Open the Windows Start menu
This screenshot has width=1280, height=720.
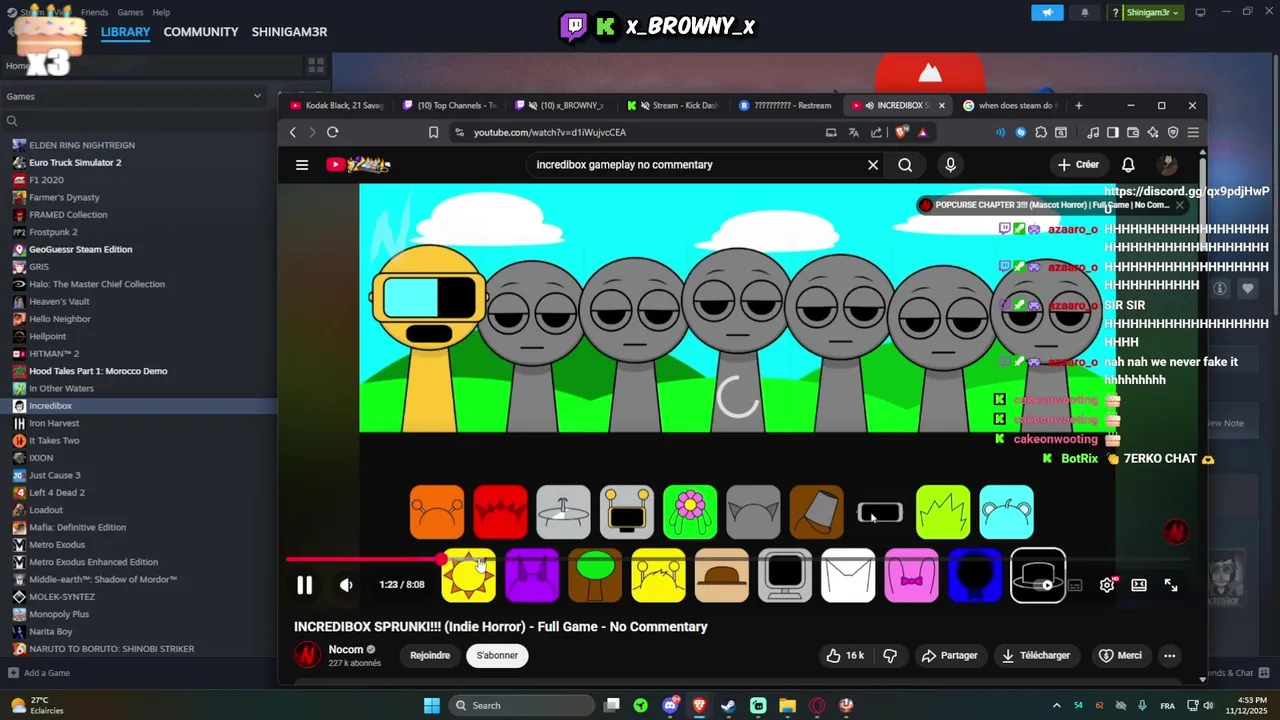click(431, 705)
